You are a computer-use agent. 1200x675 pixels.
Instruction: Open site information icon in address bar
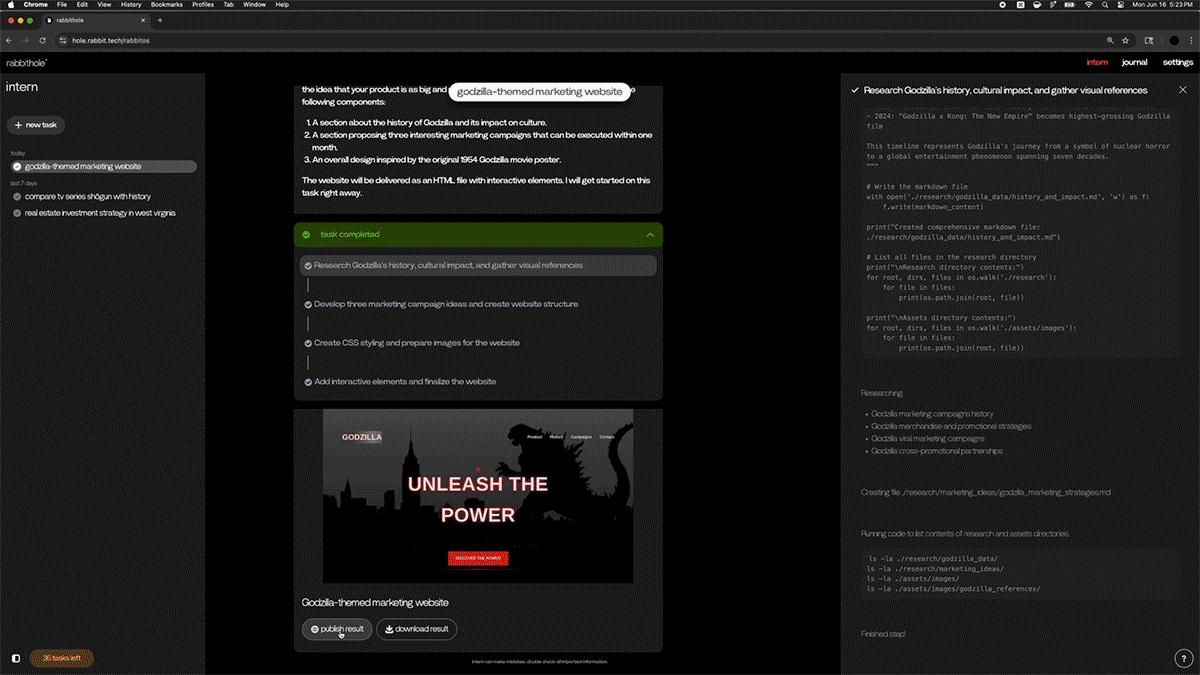(x=62, y=40)
